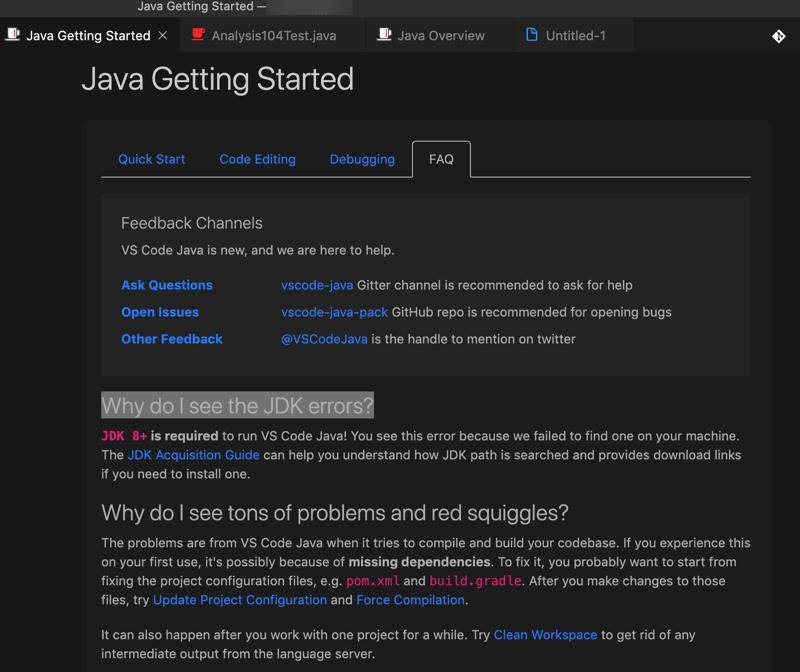
Task: Click the Update Project Configuration link
Action: [240, 600]
